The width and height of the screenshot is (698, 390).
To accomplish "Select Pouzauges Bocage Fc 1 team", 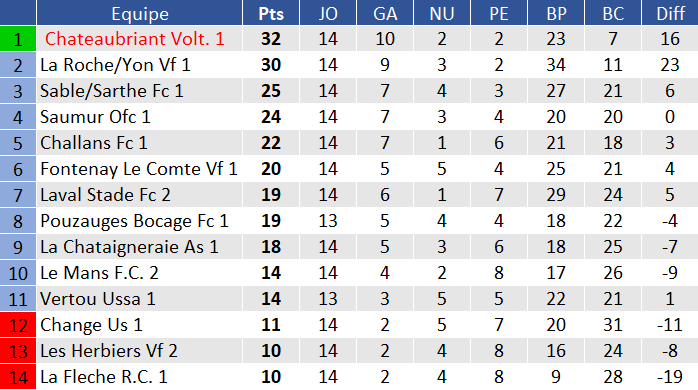I will point(134,221).
